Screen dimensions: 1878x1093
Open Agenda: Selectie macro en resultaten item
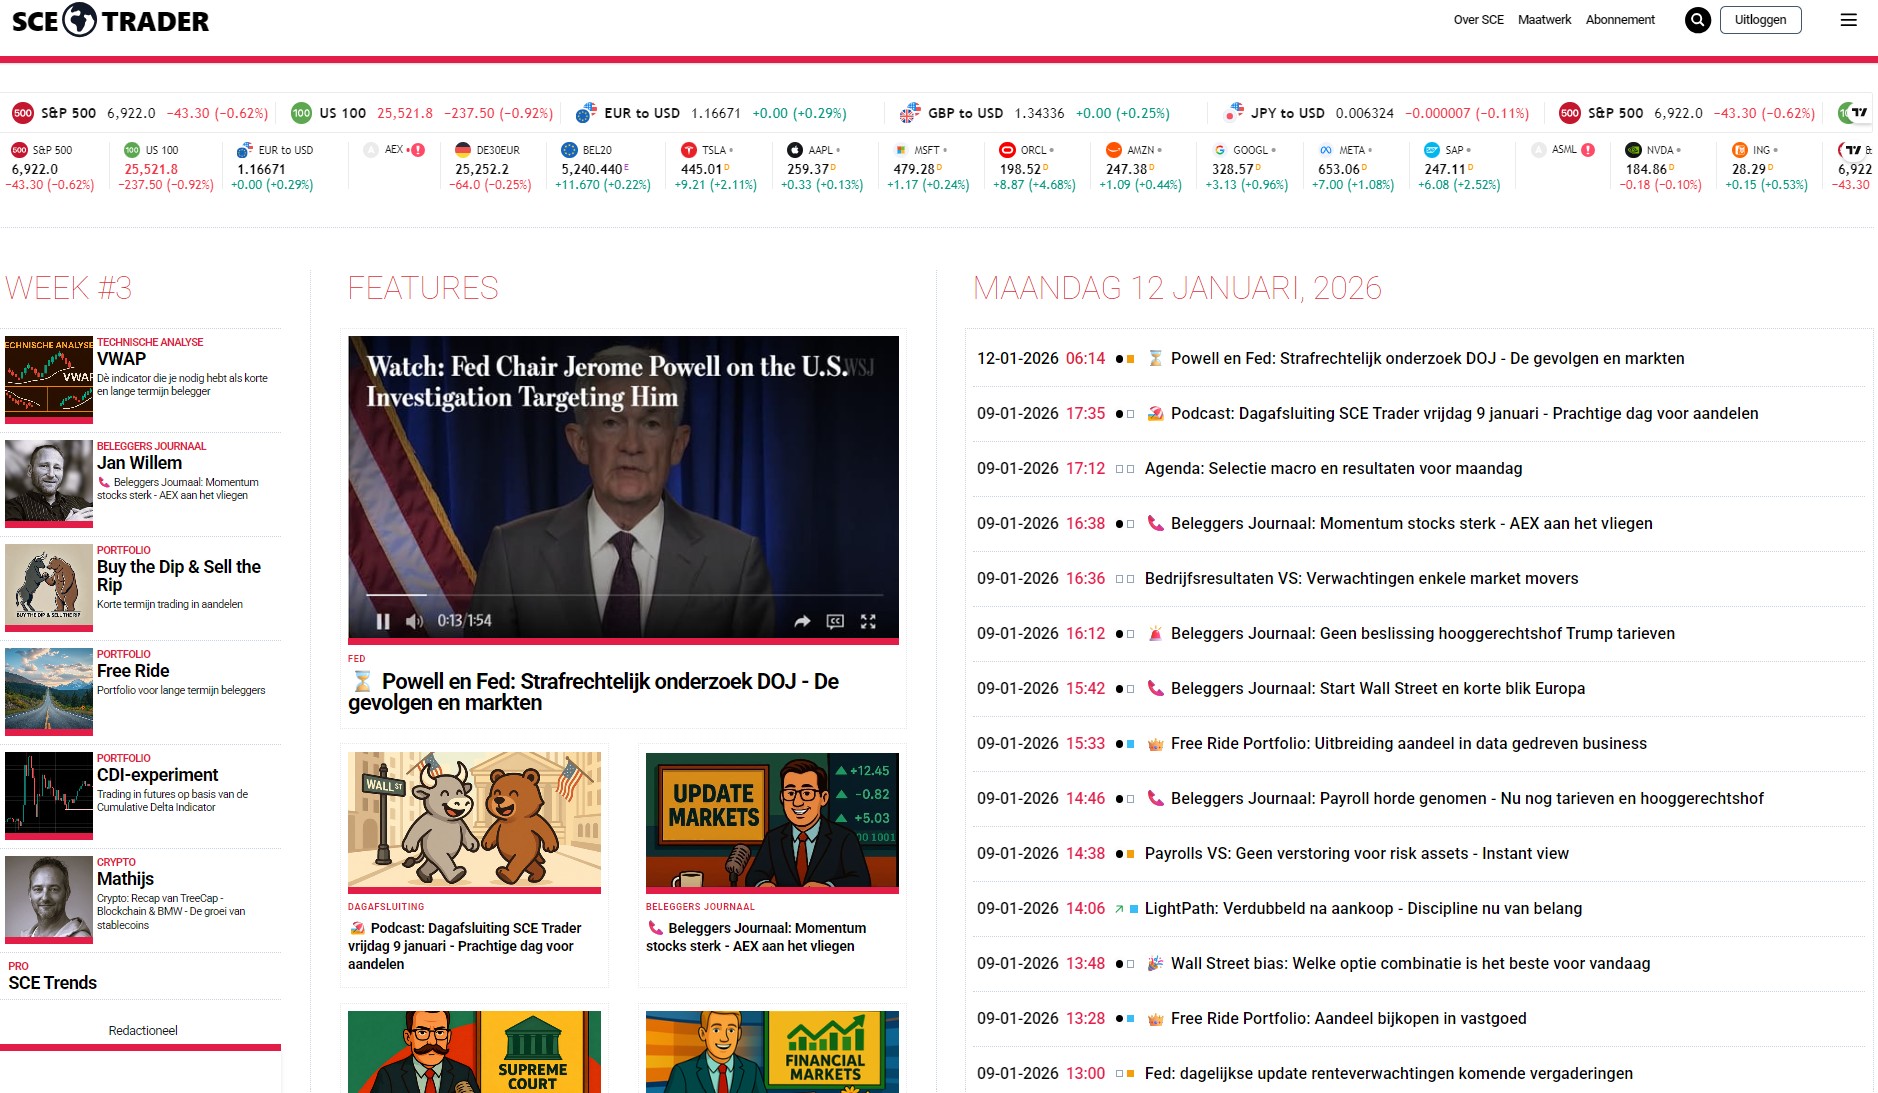coord(1333,469)
